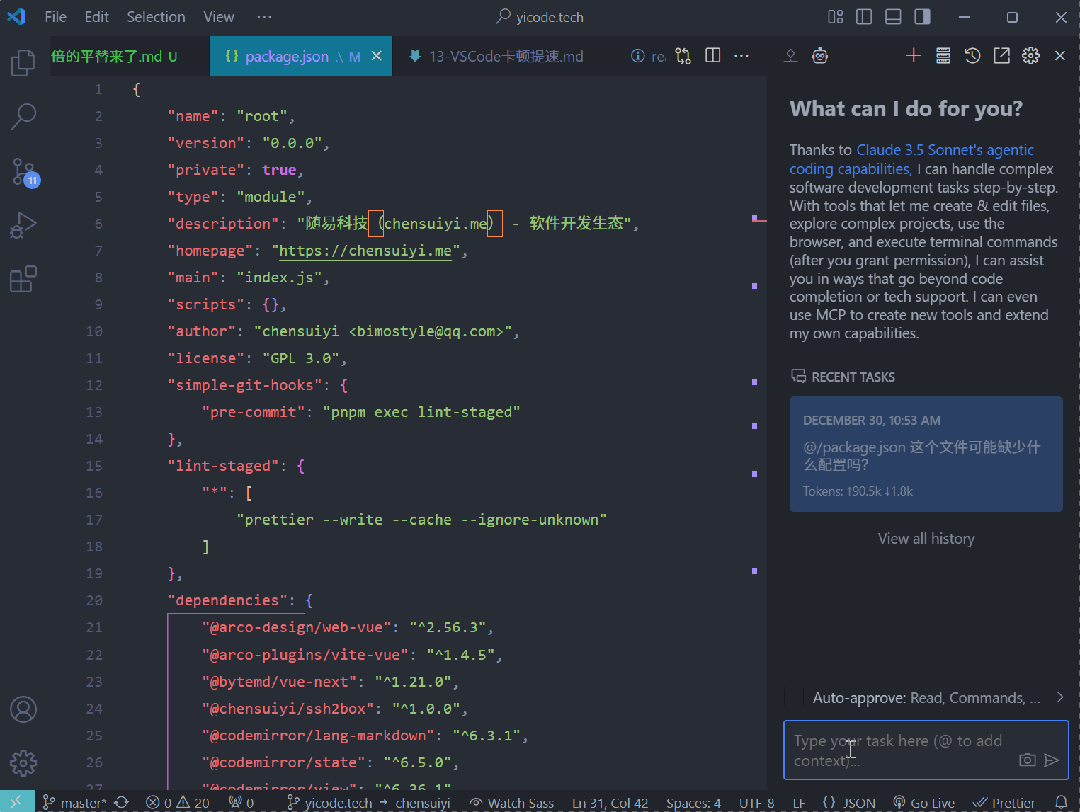Open the Selection menu
Image resolution: width=1080 pixels, height=812 pixels.
coord(155,17)
